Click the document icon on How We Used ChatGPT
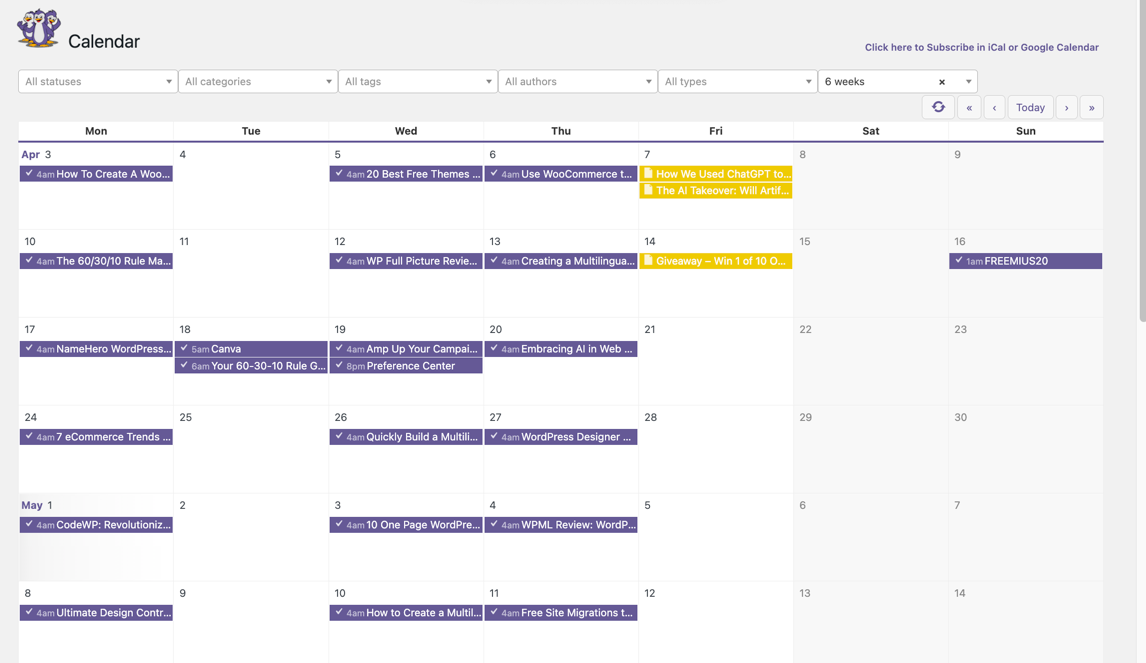The image size is (1146, 663). coord(648,173)
